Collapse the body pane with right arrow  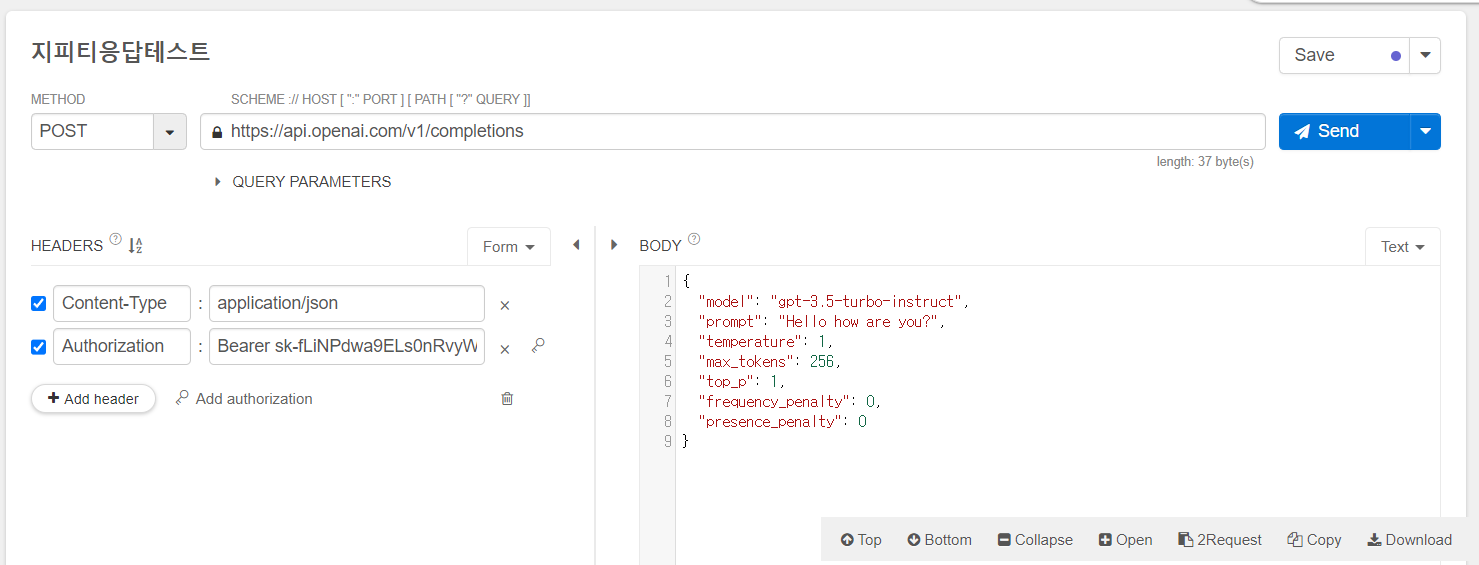click(614, 245)
